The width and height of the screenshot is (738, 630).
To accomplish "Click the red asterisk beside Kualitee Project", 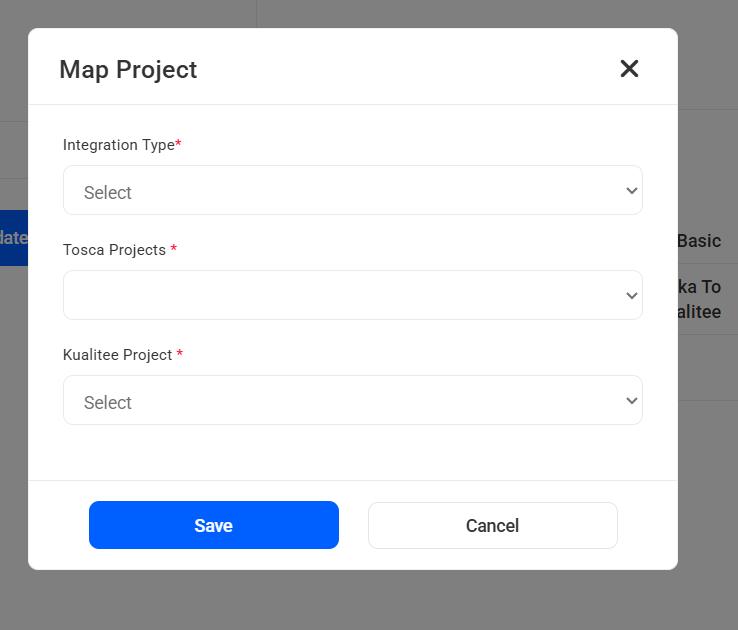I will click(179, 354).
